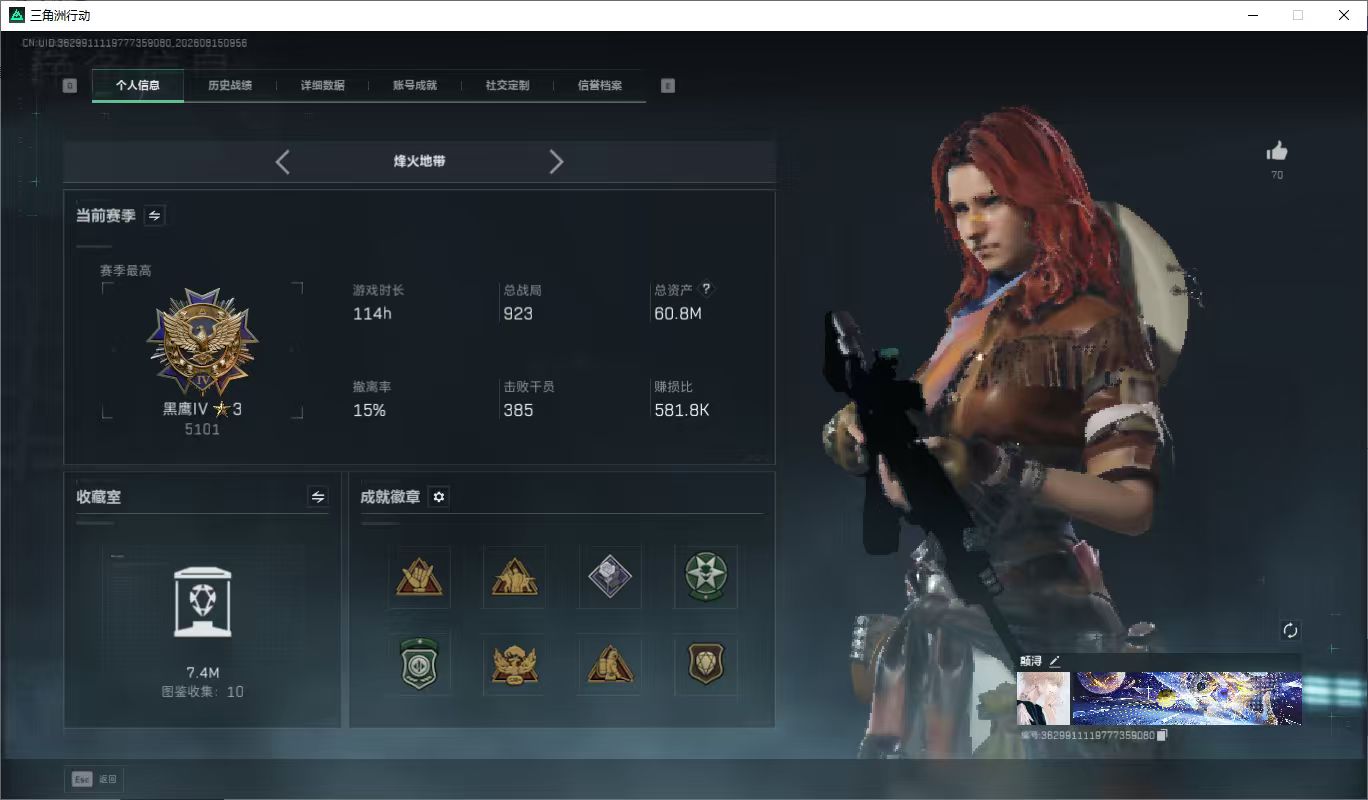Click the help icon beside 总资产
This screenshot has height=800, width=1368.
706,289
